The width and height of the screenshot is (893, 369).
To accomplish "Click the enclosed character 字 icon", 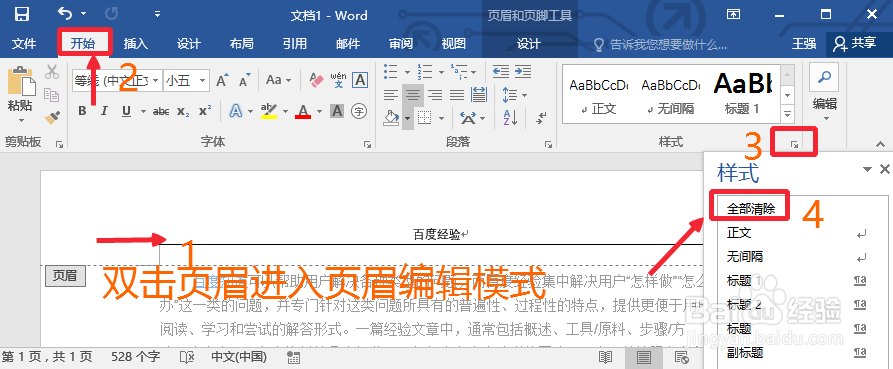I will tap(359, 111).
